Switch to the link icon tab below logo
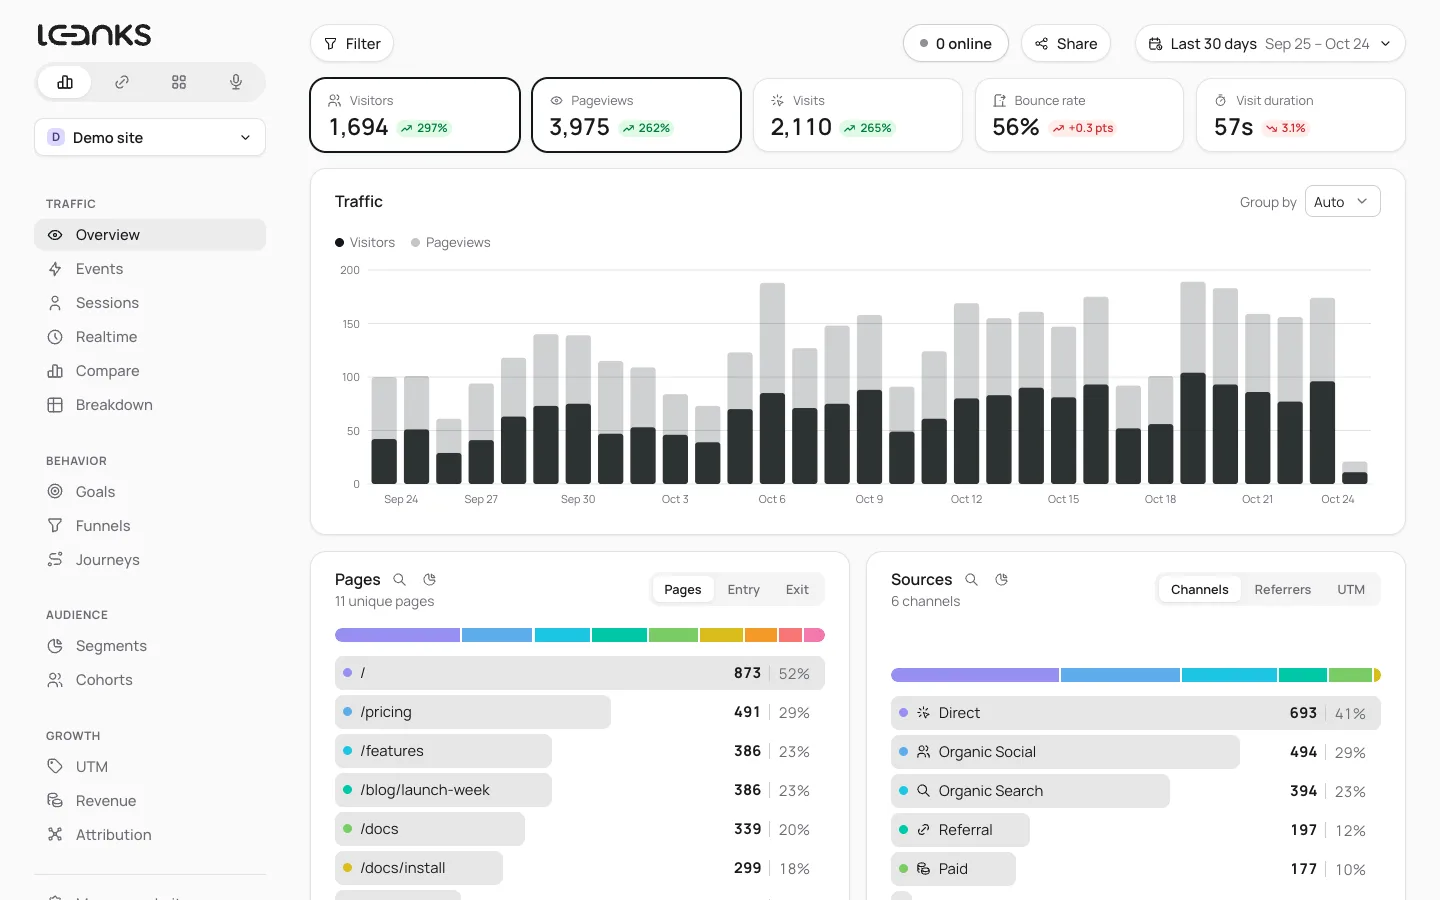This screenshot has height=900, width=1440. click(122, 82)
